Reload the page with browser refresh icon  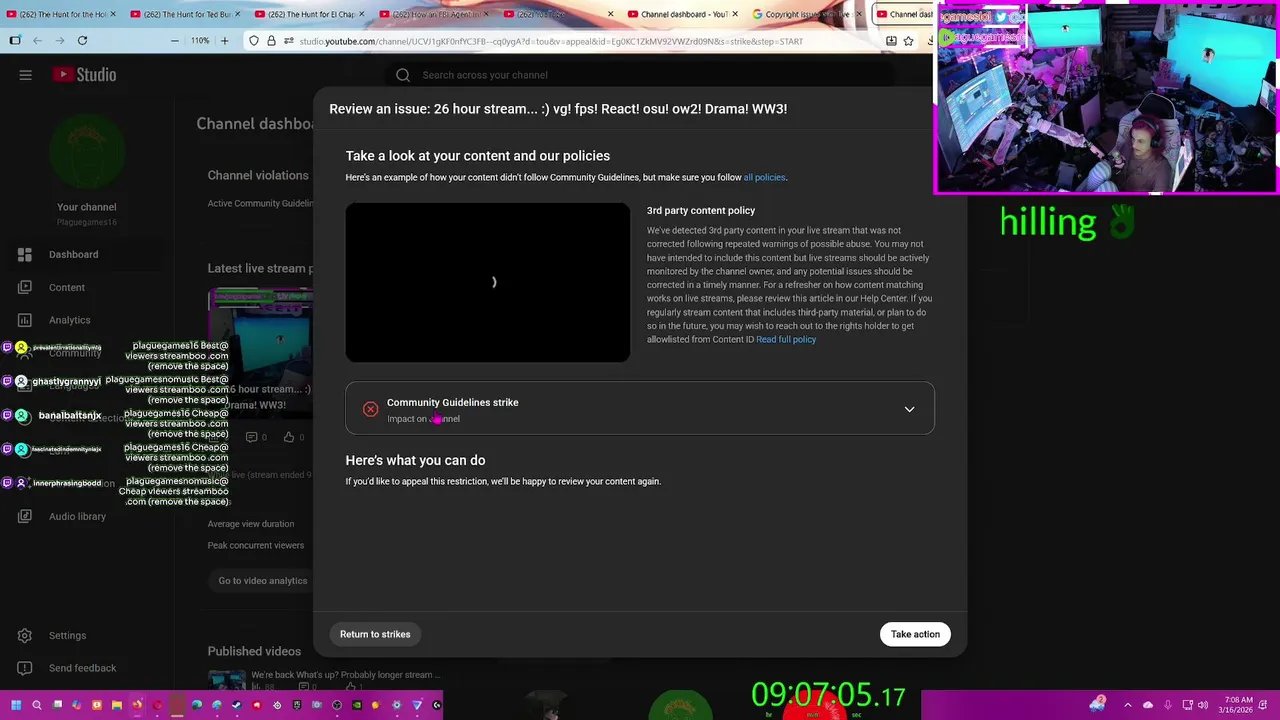[82, 41]
